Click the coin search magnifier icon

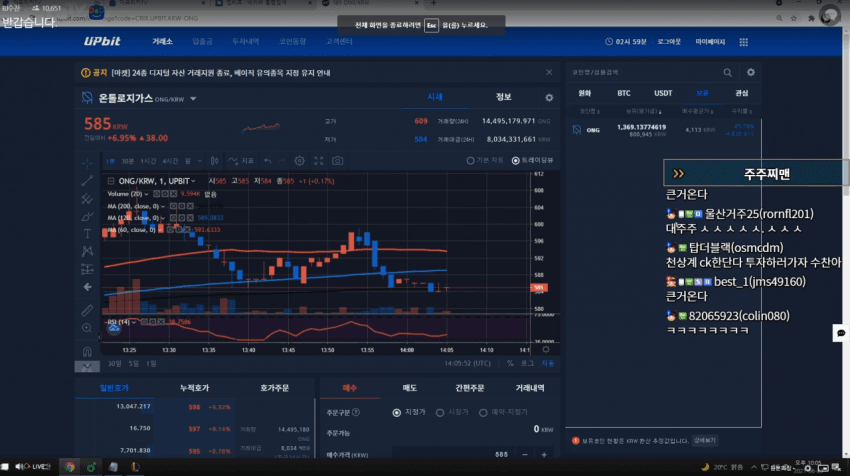pyautogui.click(x=727, y=72)
